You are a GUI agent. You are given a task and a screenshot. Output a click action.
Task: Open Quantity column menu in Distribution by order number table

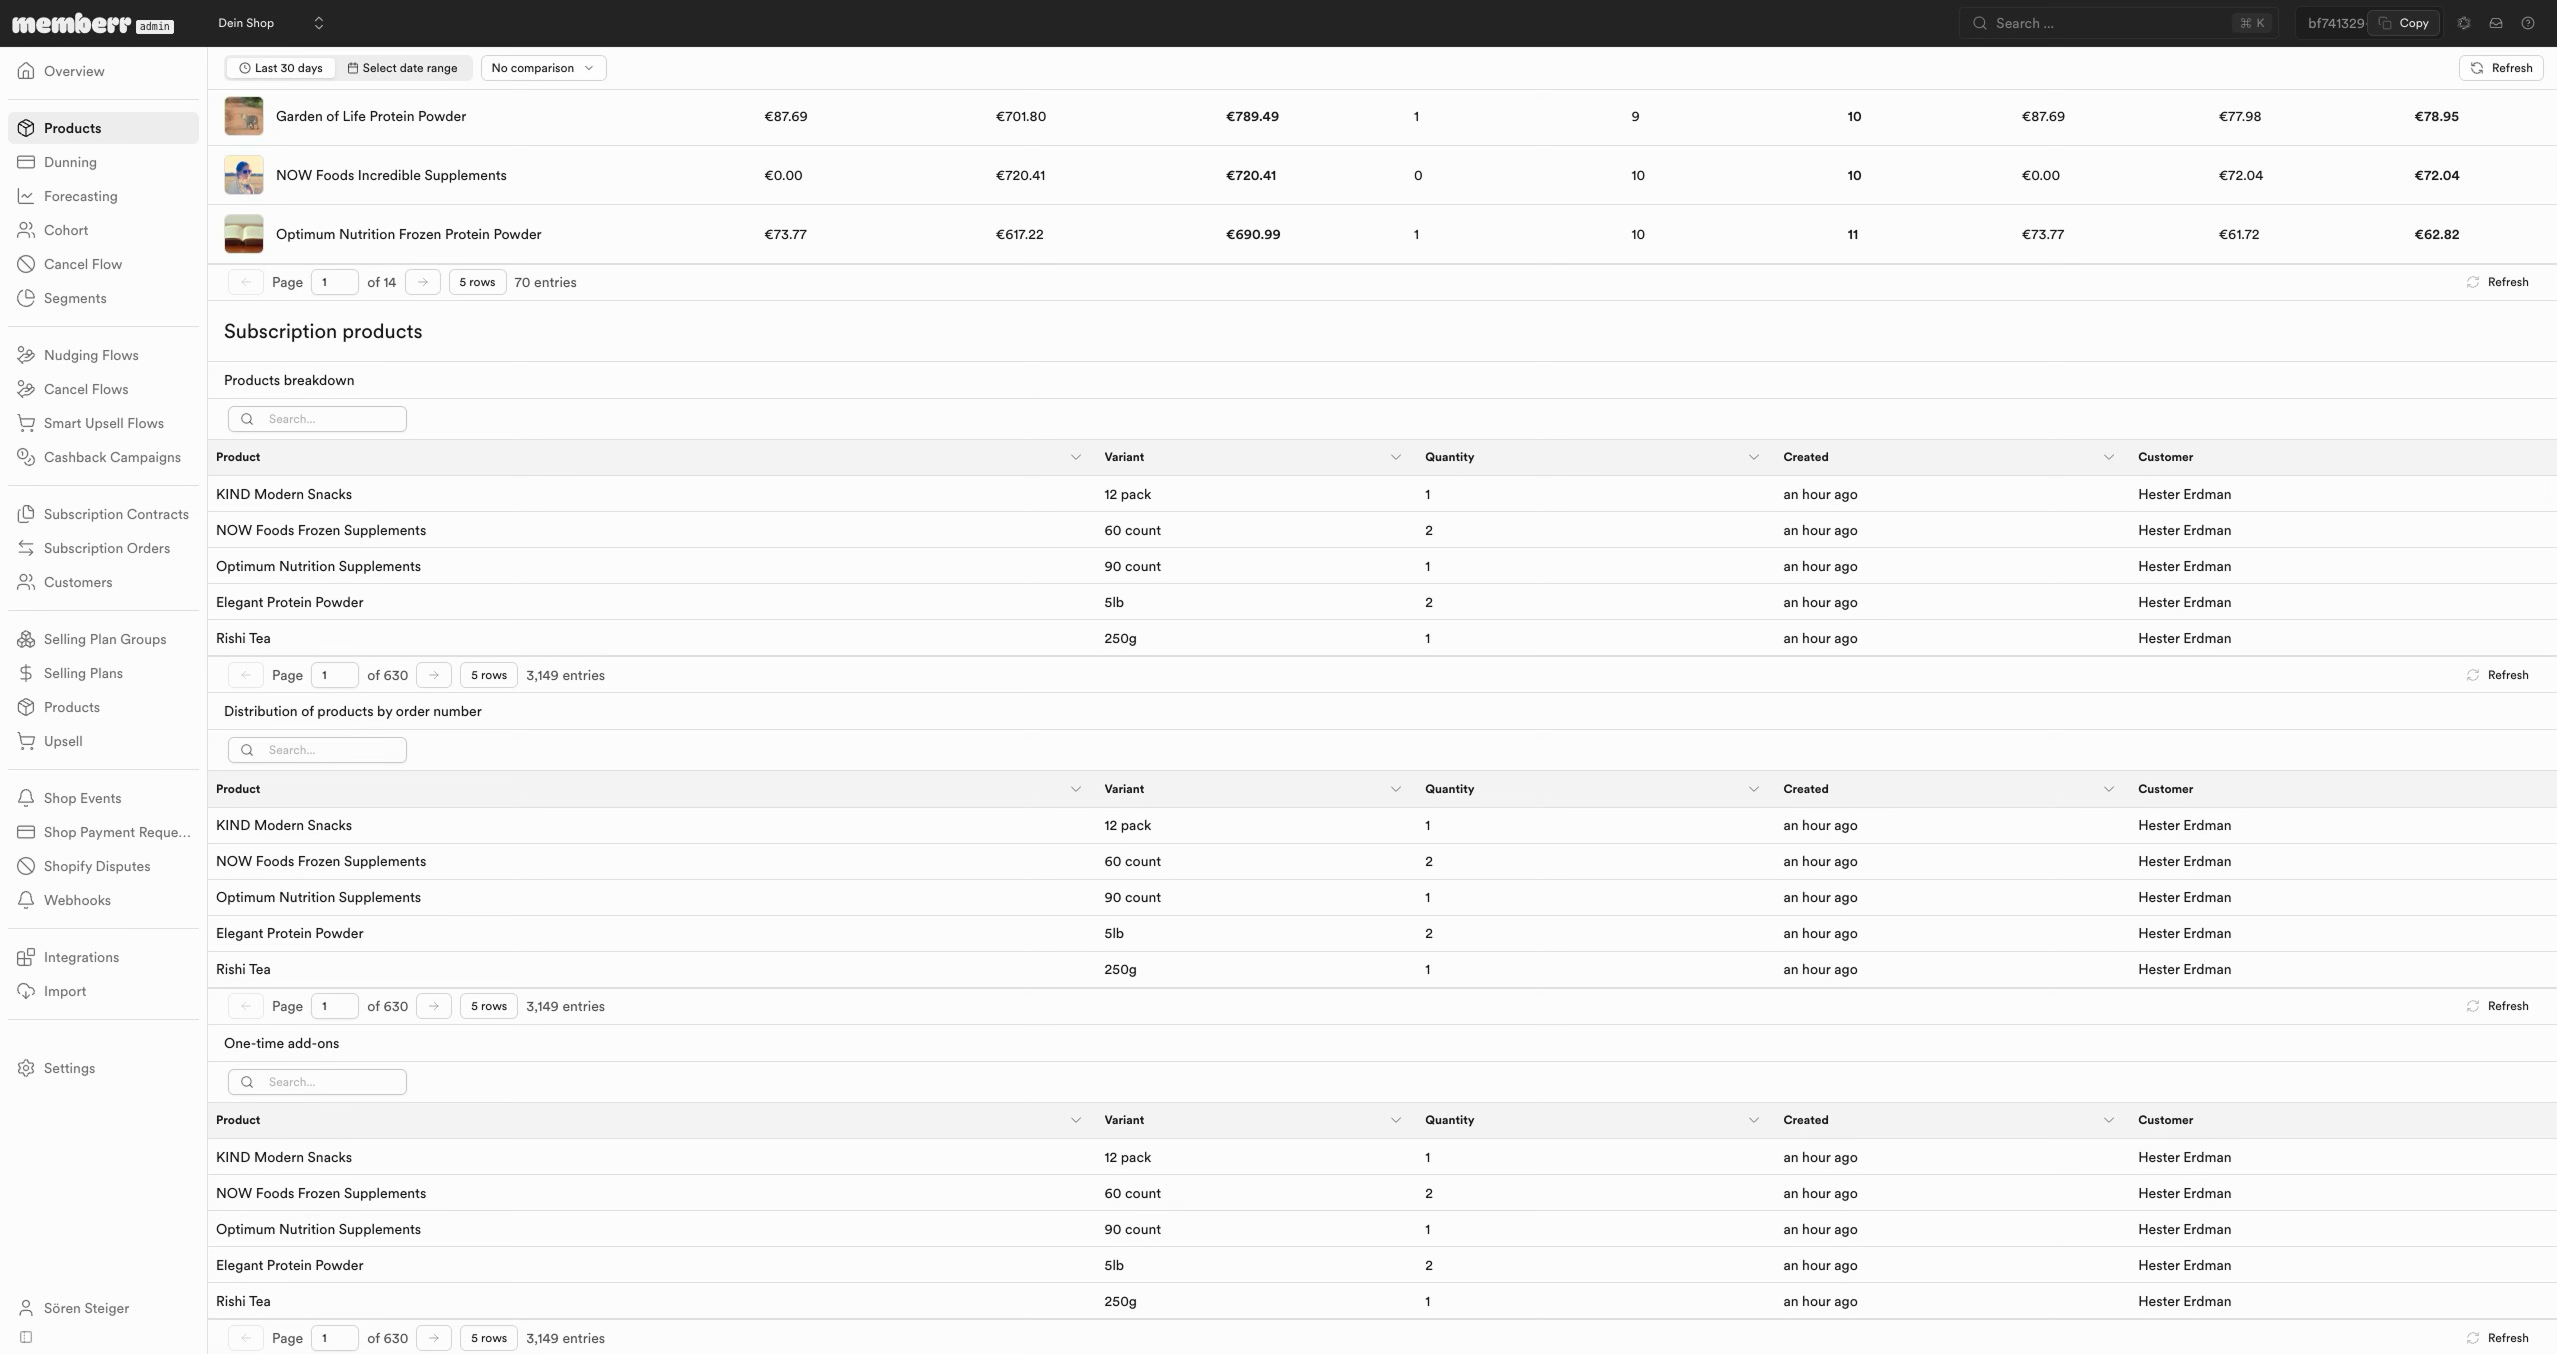[1754, 789]
